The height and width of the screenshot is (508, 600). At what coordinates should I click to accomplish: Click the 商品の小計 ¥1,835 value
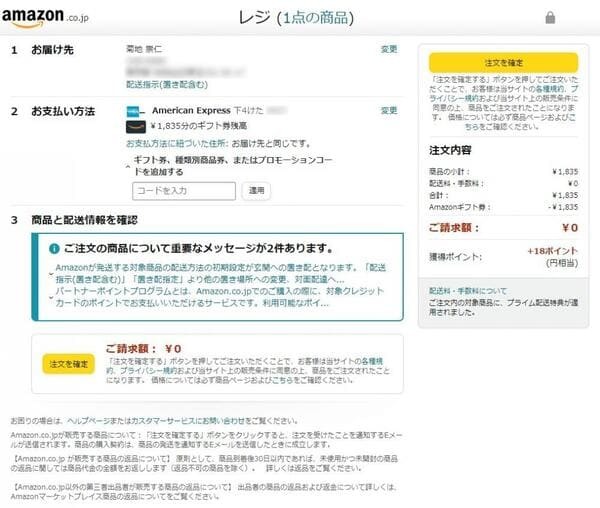(x=565, y=172)
